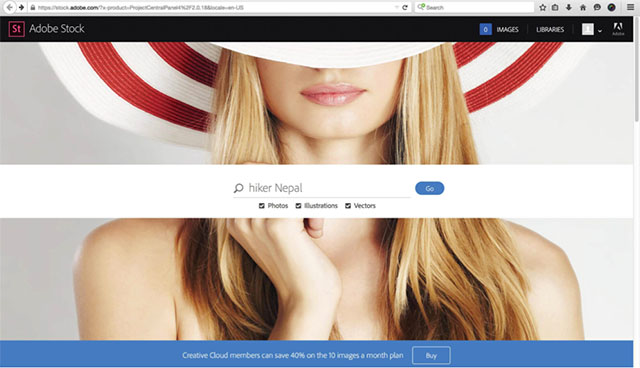640x368 pixels.
Task: Go back with the browser back arrow
Action: [9, 7]
